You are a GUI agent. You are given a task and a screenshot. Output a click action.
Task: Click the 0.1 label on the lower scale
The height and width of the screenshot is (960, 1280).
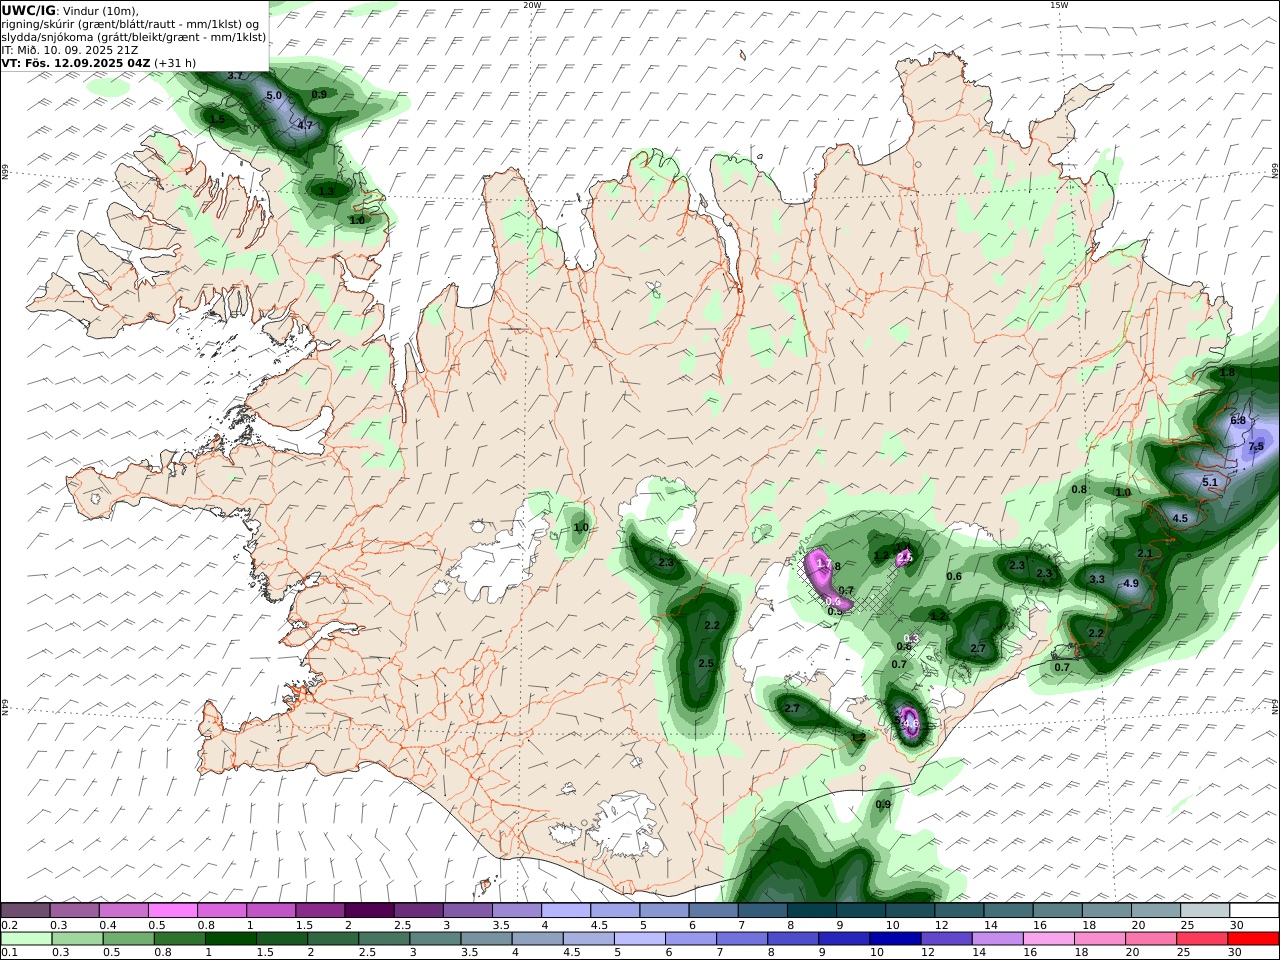[8, 953]
